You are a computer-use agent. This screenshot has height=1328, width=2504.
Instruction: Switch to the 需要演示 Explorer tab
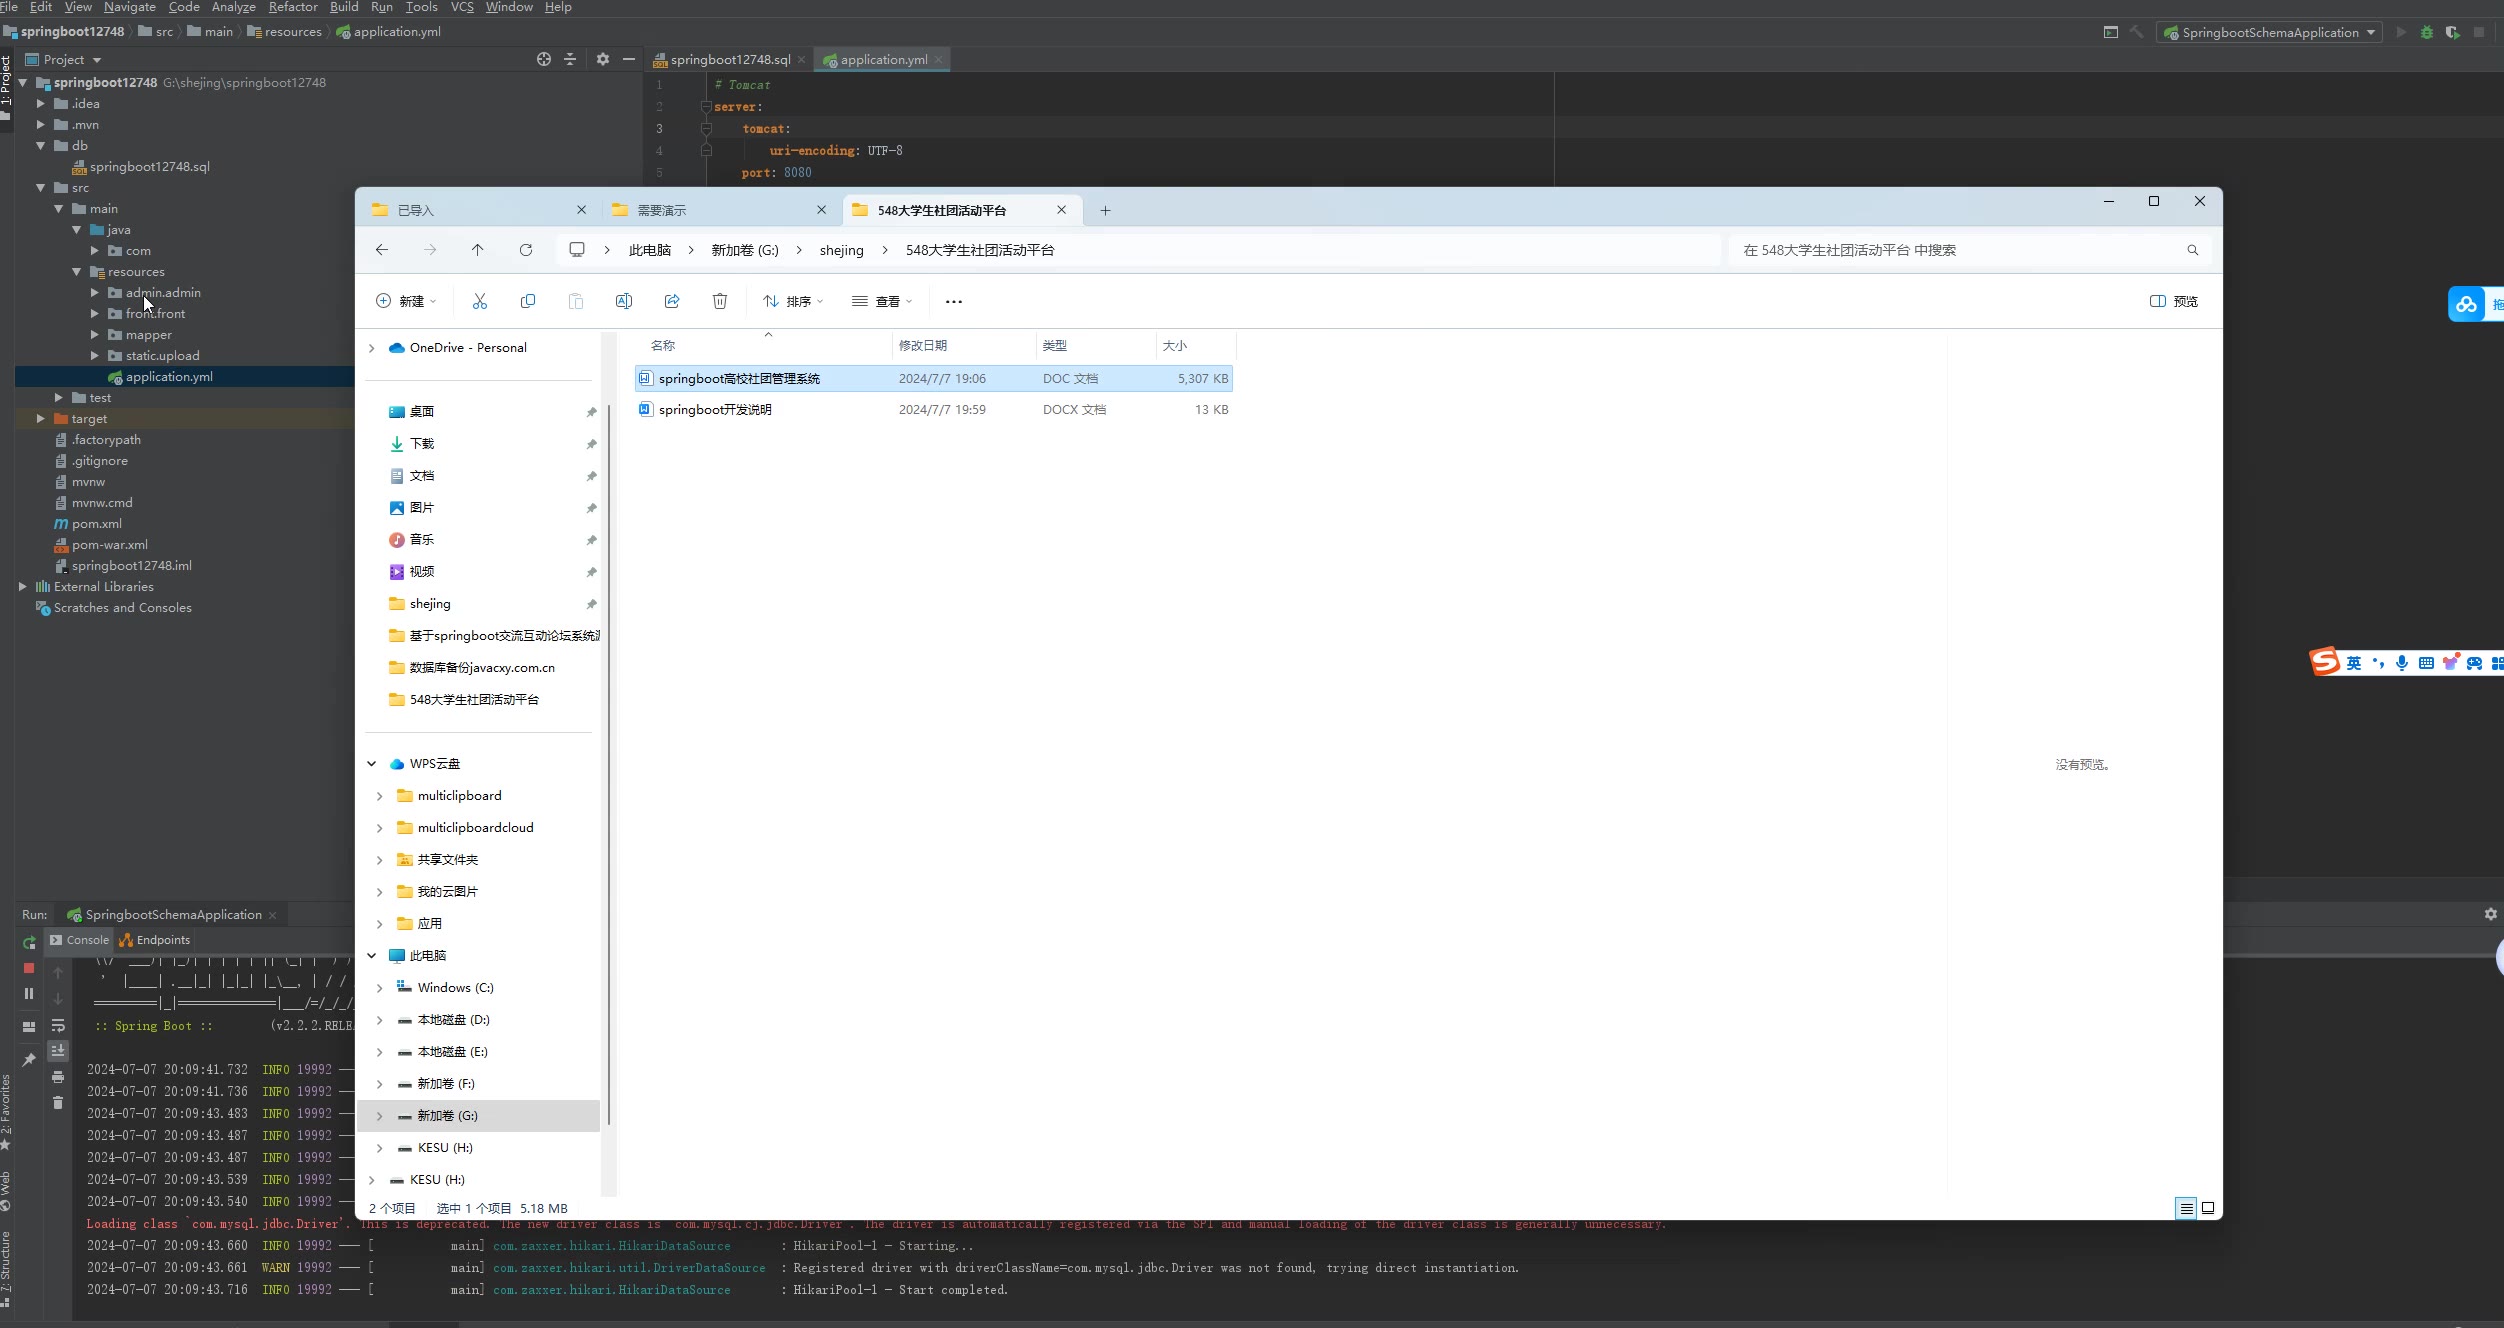click(718, 210)
